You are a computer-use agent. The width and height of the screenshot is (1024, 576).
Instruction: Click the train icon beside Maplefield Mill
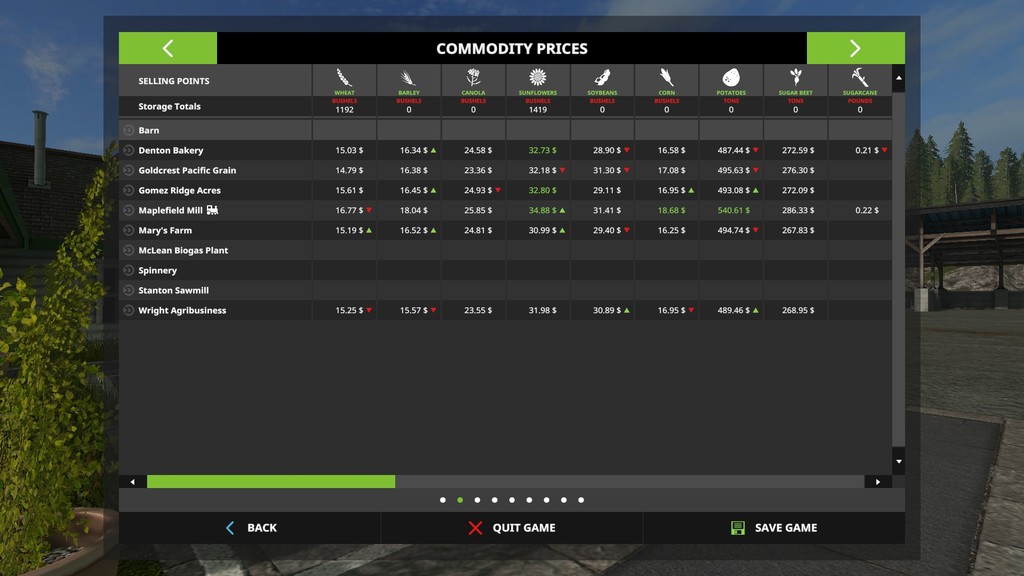tap(212, 210)
